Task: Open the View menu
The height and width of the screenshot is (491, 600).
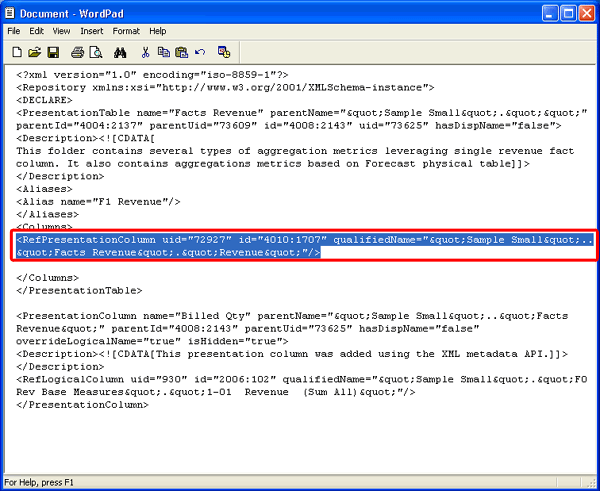Action: [61, 31]
